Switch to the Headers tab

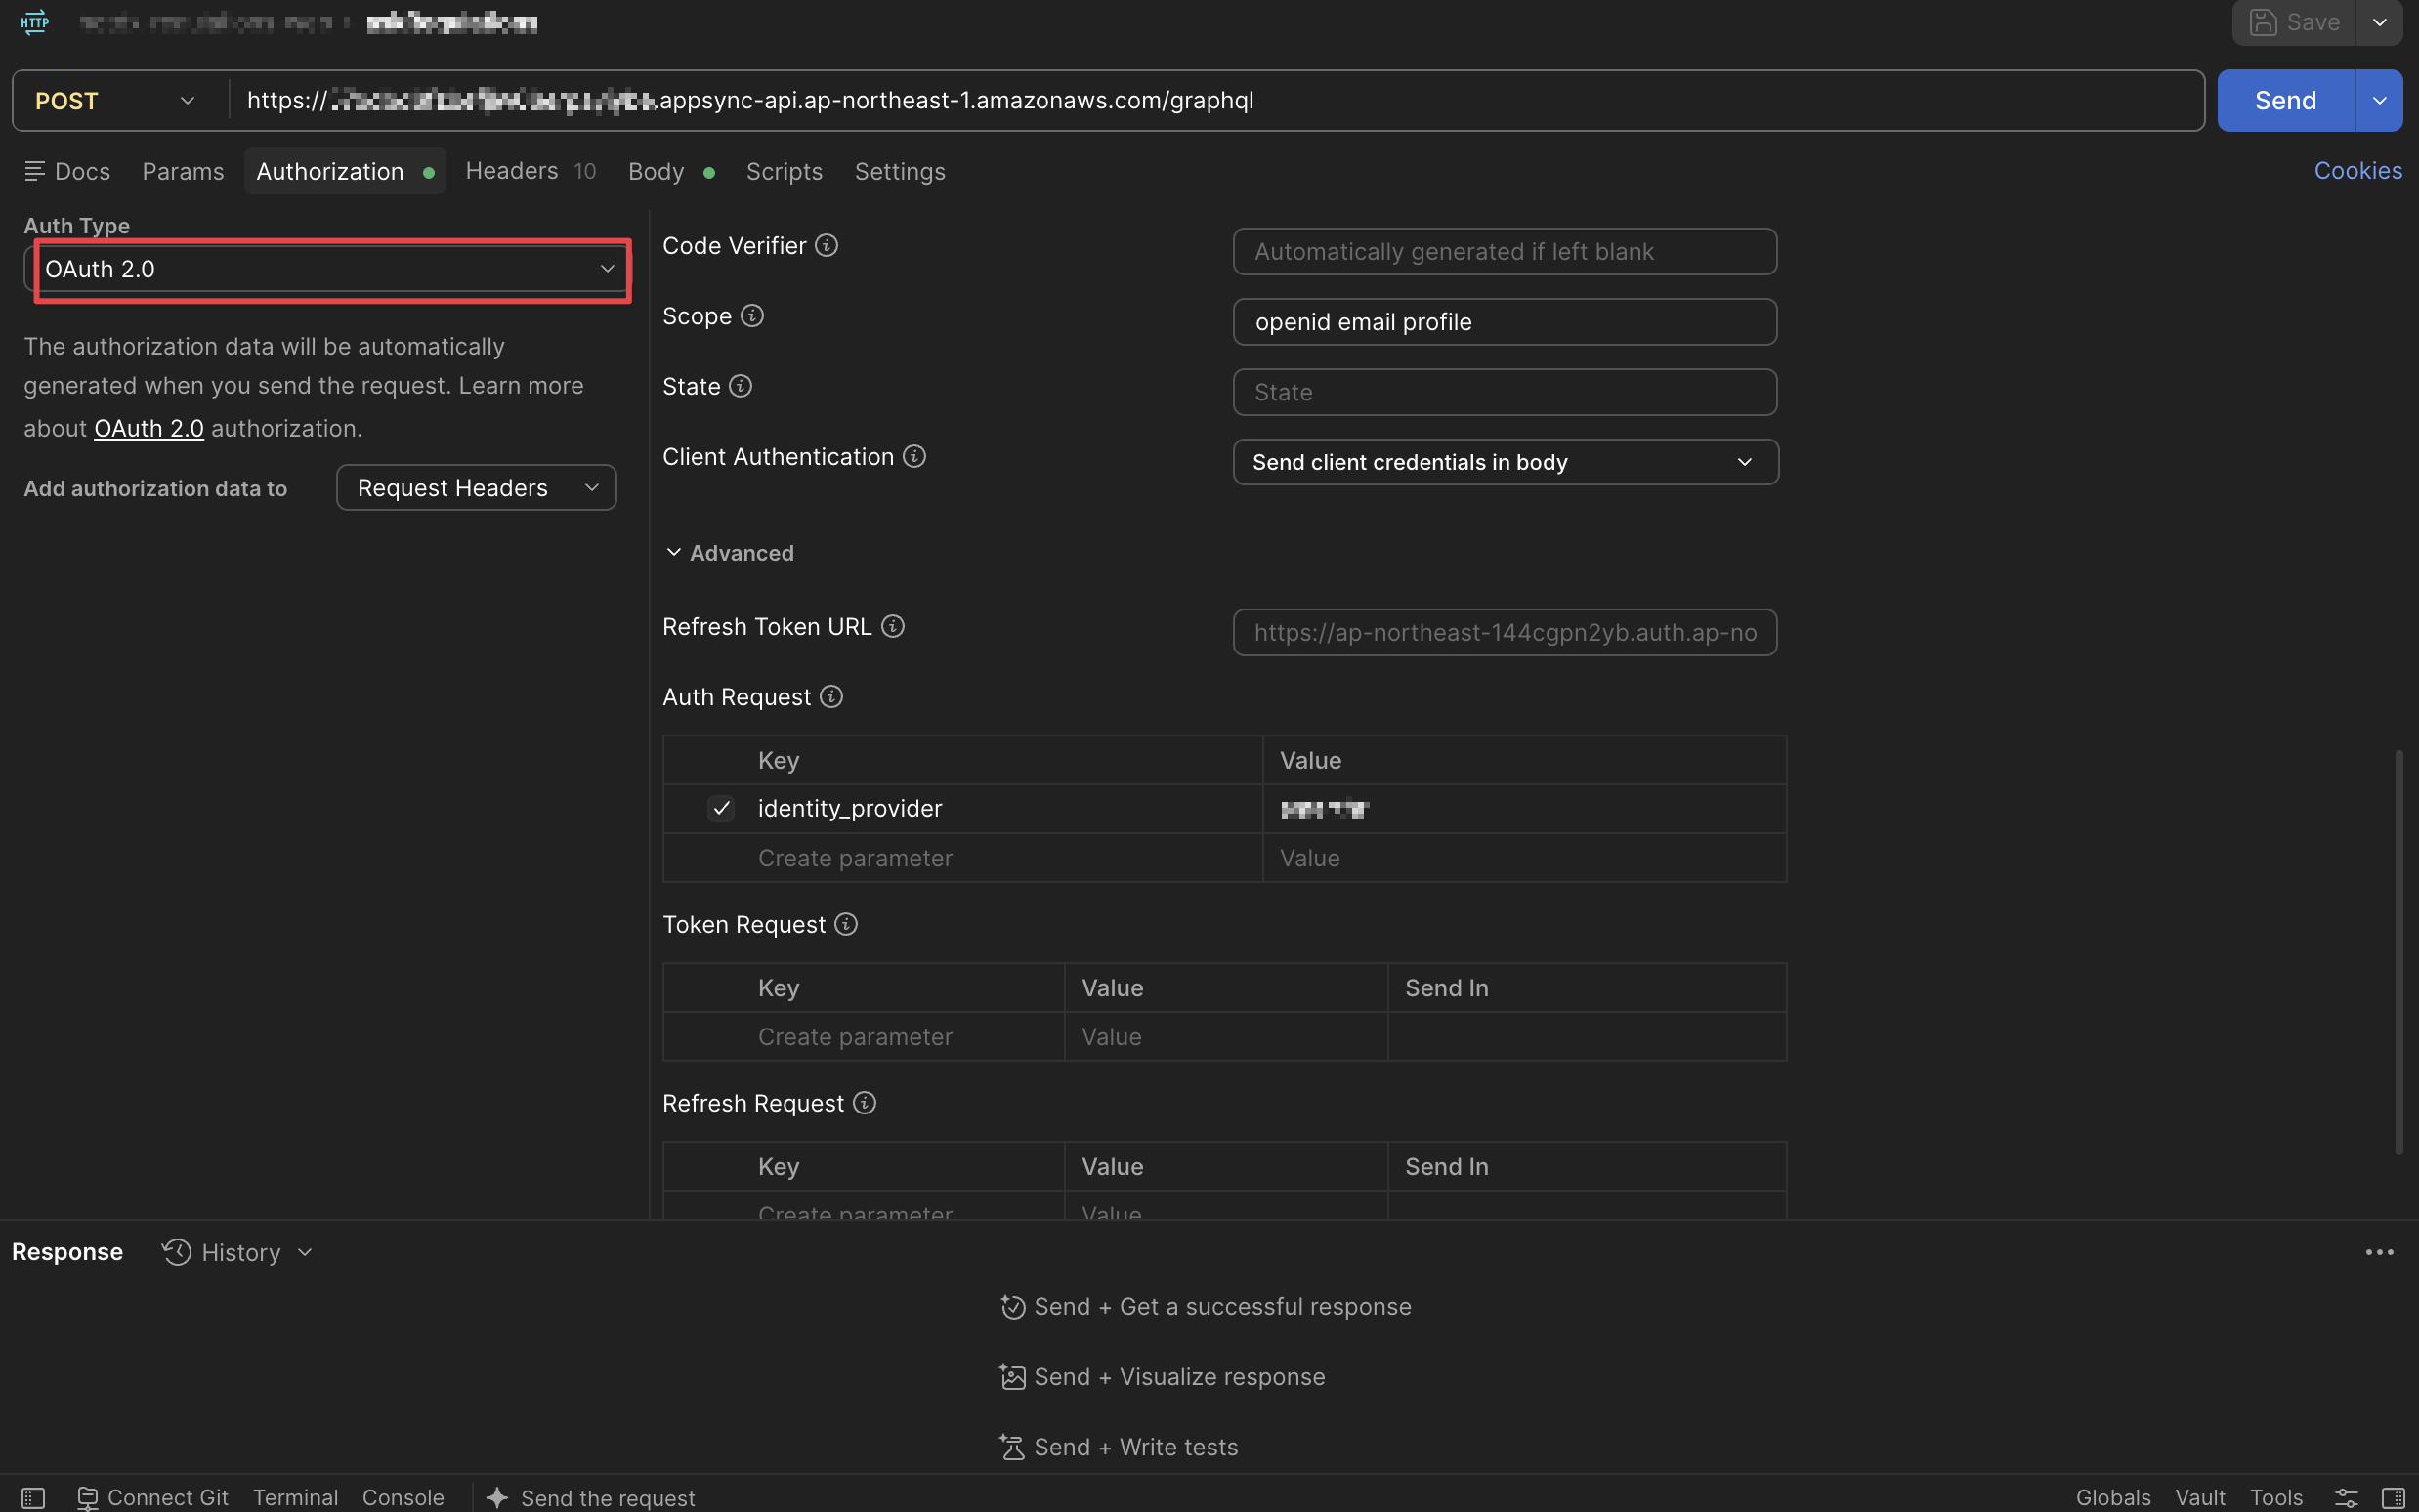point(531,171)
